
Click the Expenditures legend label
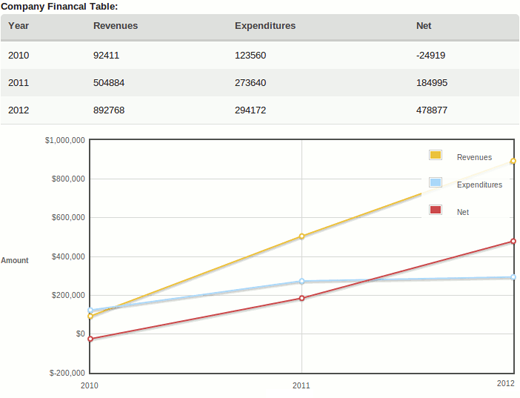(479, 185)
